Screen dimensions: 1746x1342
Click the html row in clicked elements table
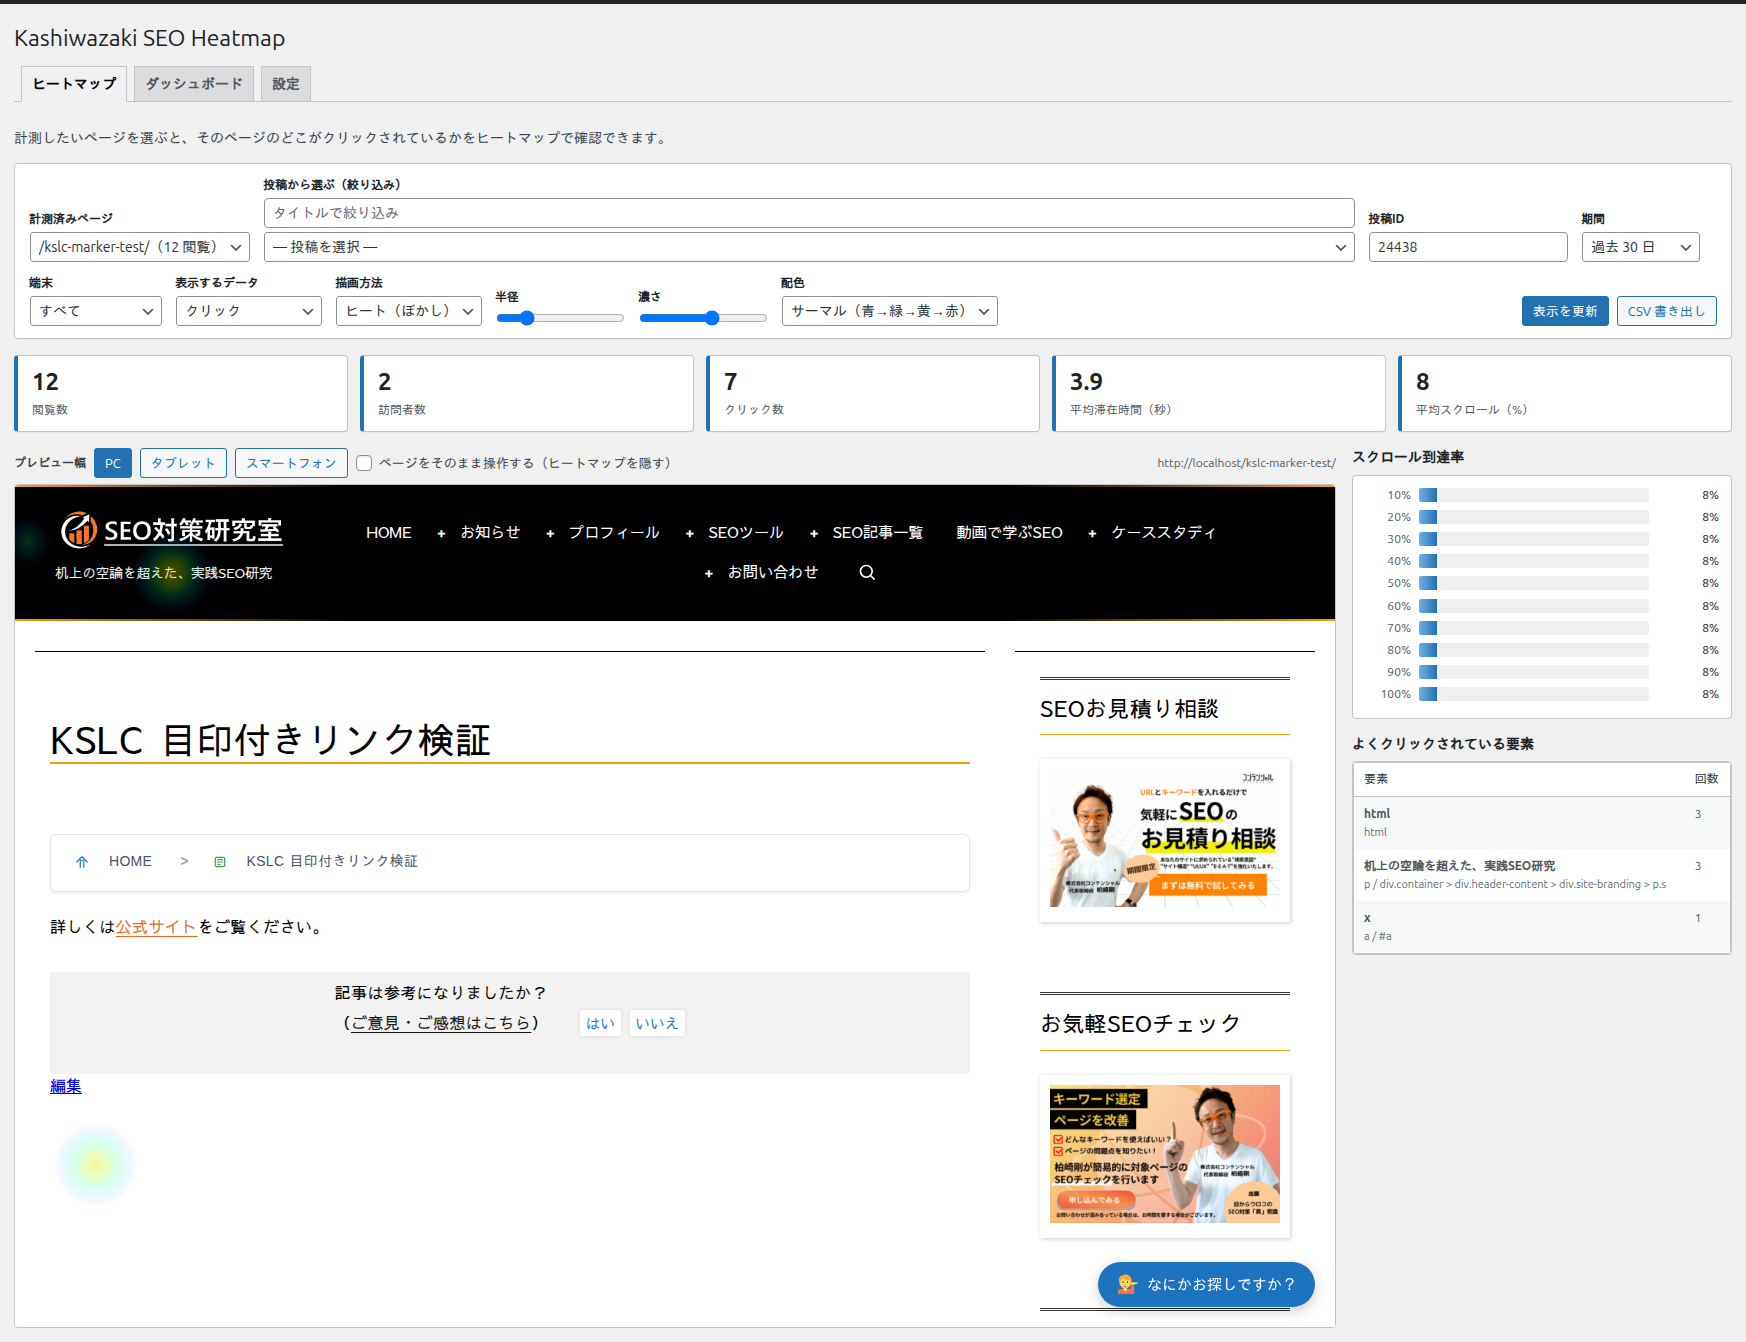pos(1541,822)
